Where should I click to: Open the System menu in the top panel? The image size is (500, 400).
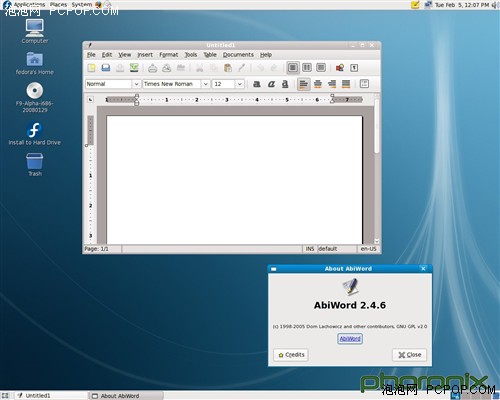[82, 4]
